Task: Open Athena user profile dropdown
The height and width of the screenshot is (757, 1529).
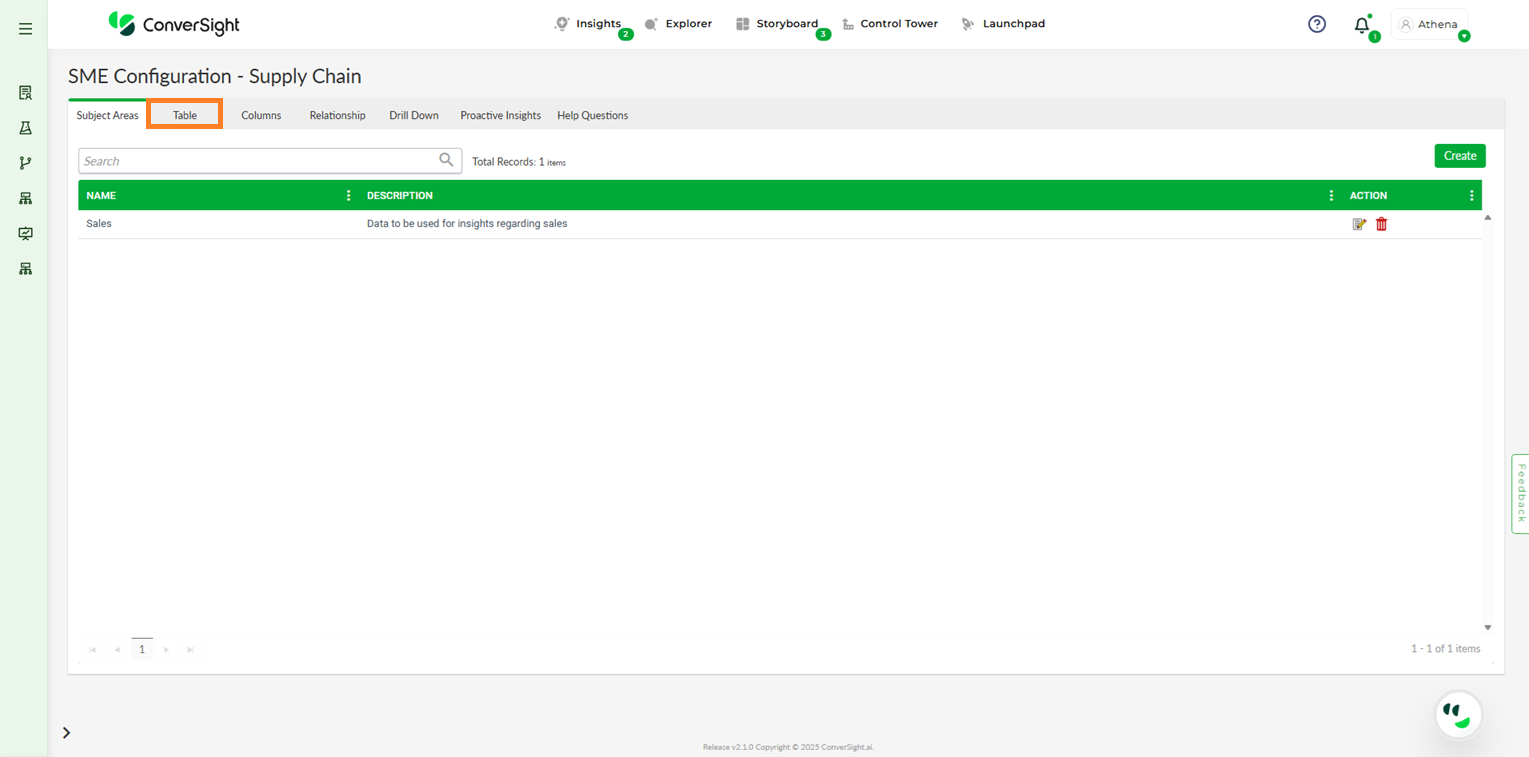Action: 1430,25
